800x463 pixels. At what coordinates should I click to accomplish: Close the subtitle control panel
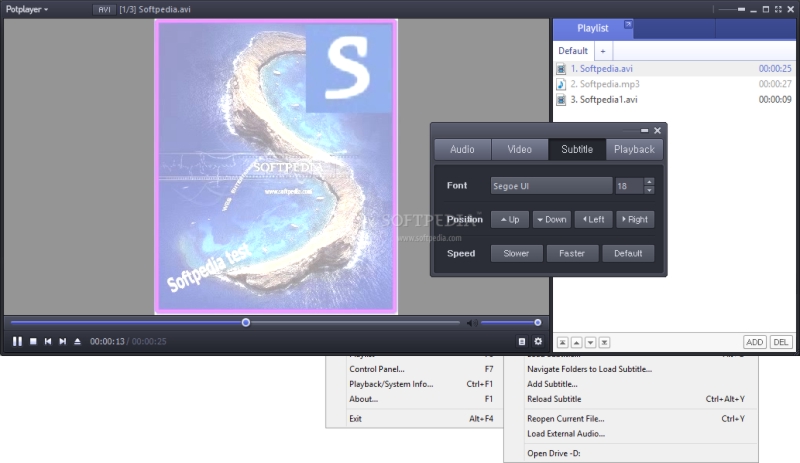pos(658,131)
